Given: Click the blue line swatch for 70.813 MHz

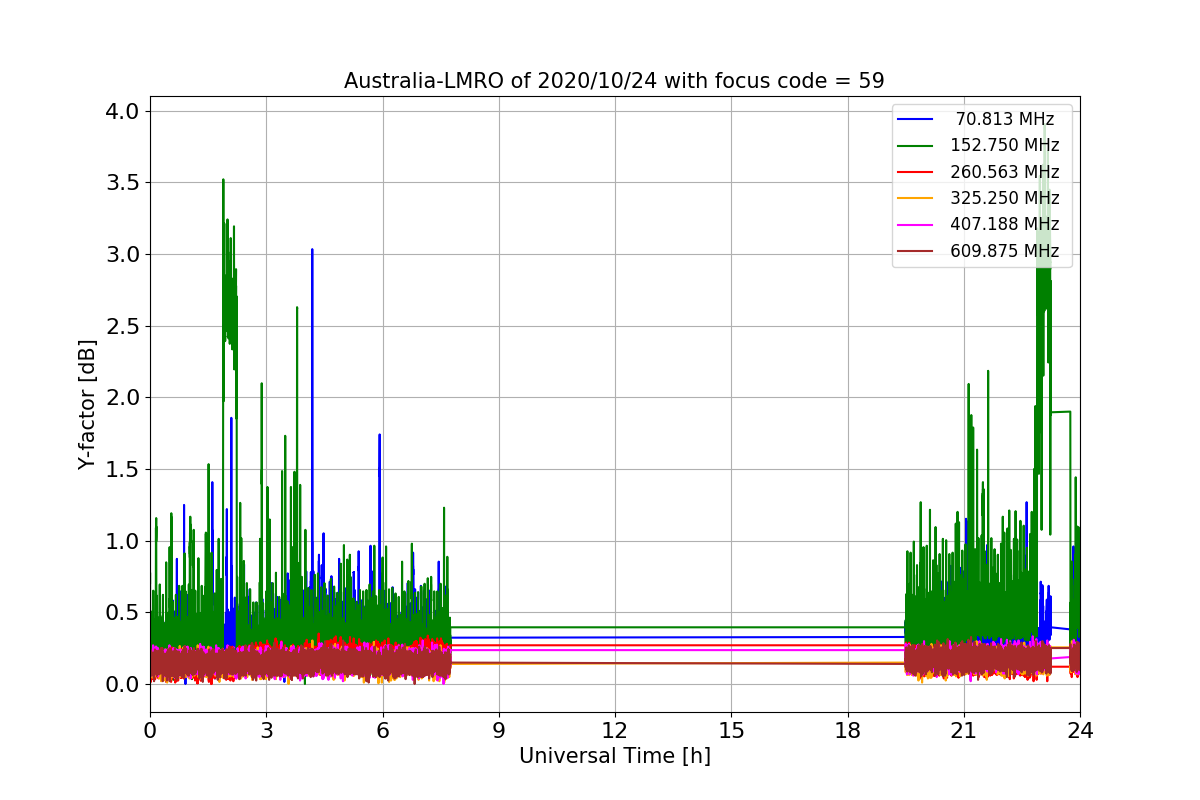Looking at the screenshot, I should (916, 120).
